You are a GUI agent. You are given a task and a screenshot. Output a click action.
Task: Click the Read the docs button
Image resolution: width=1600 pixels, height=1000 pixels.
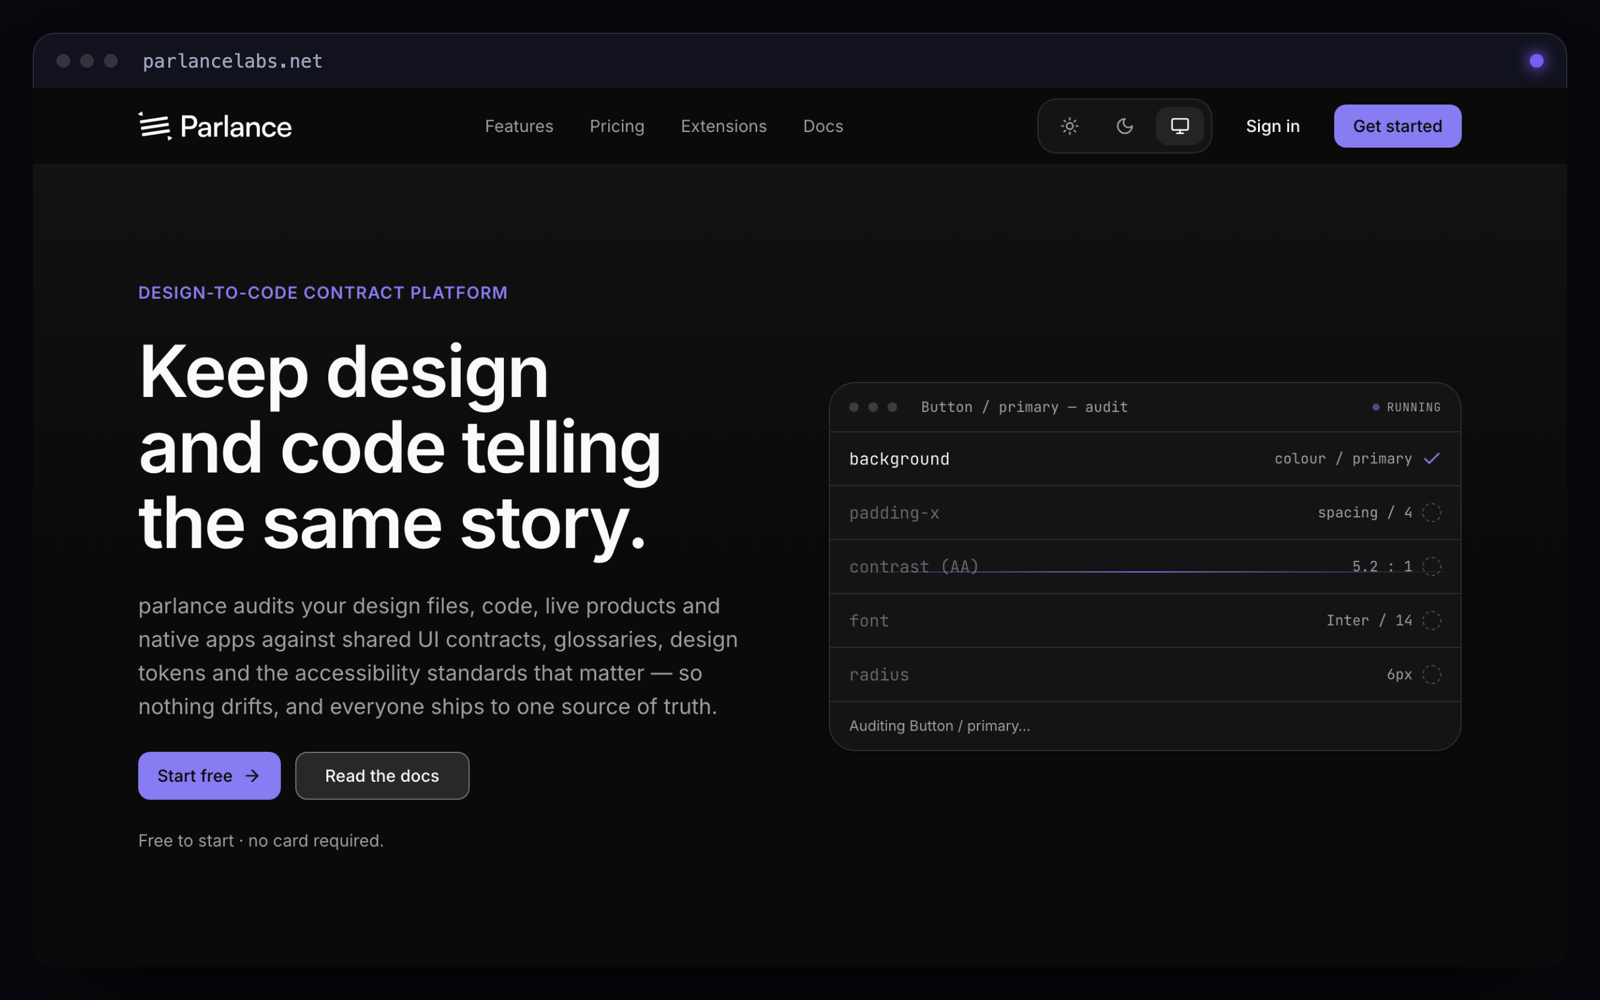pos(382,775)
